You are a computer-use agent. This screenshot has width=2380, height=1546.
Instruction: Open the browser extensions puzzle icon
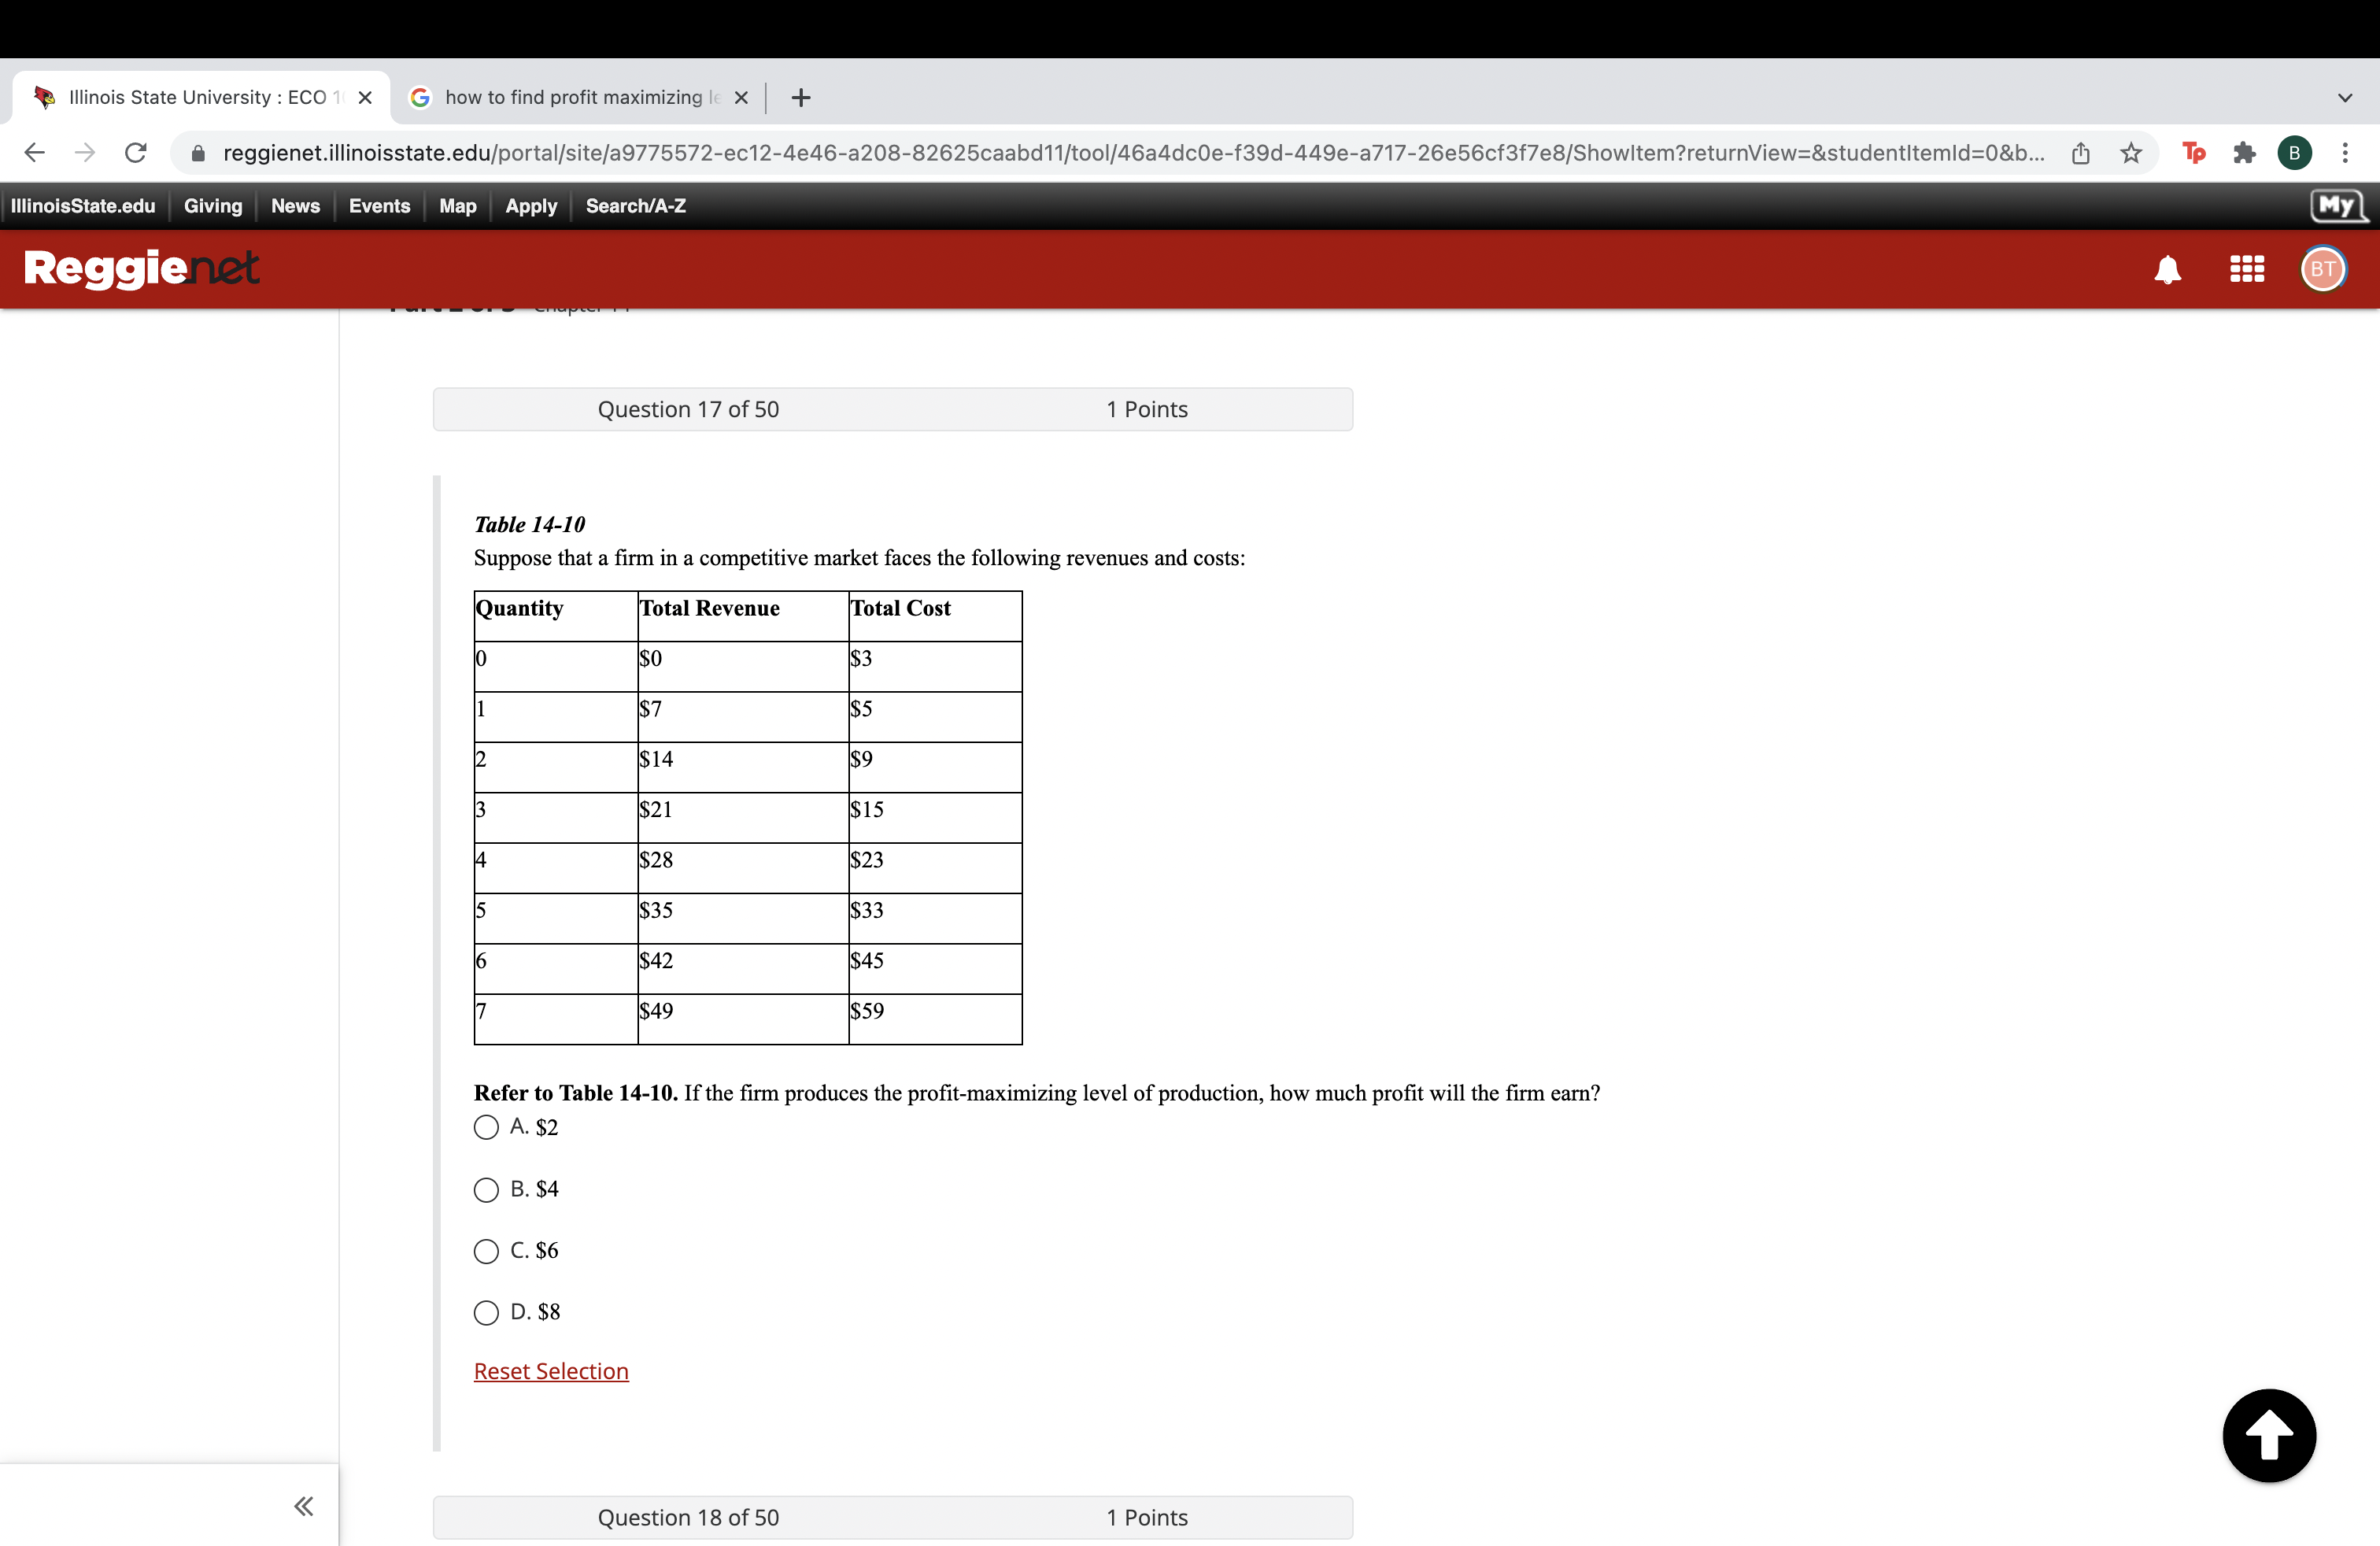[x=2244, y=152]
